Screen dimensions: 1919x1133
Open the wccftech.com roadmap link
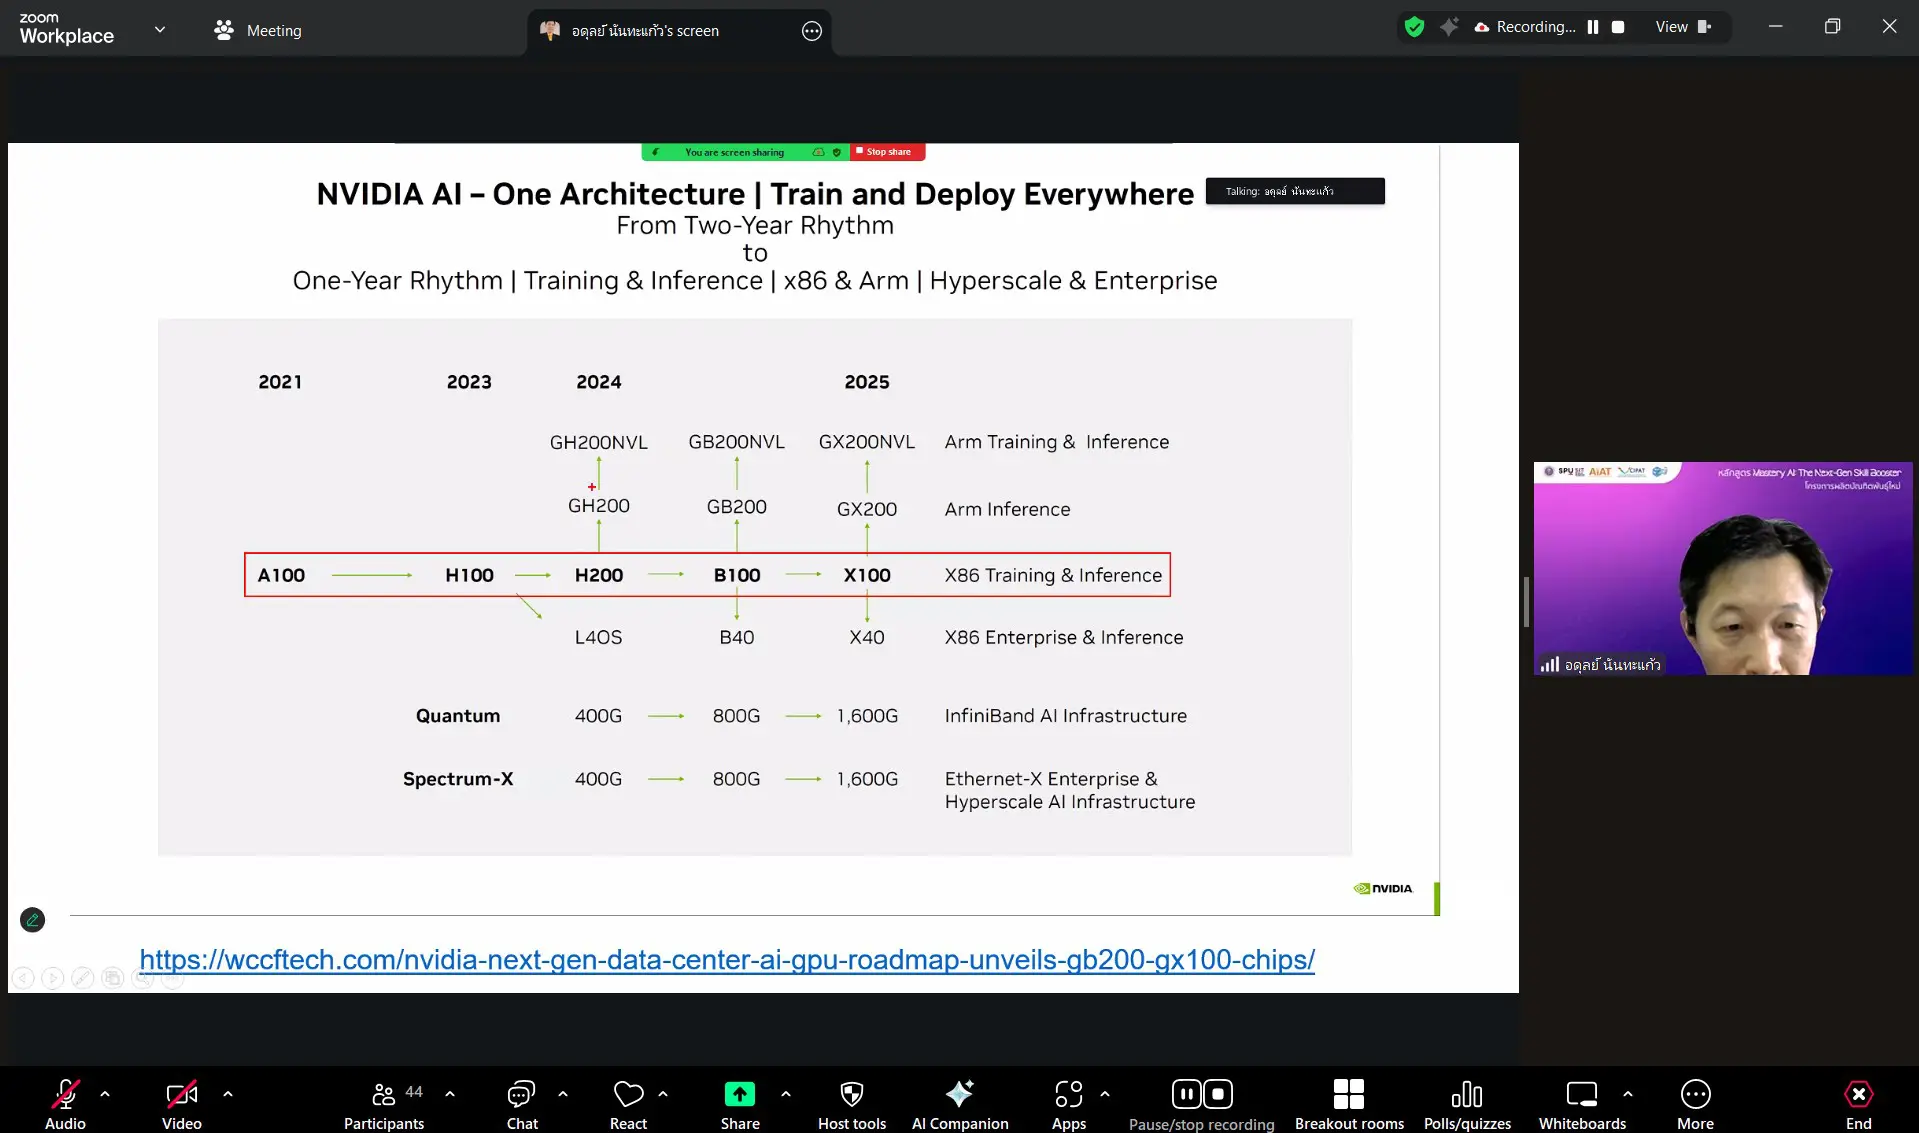click(x=727, y=960)
